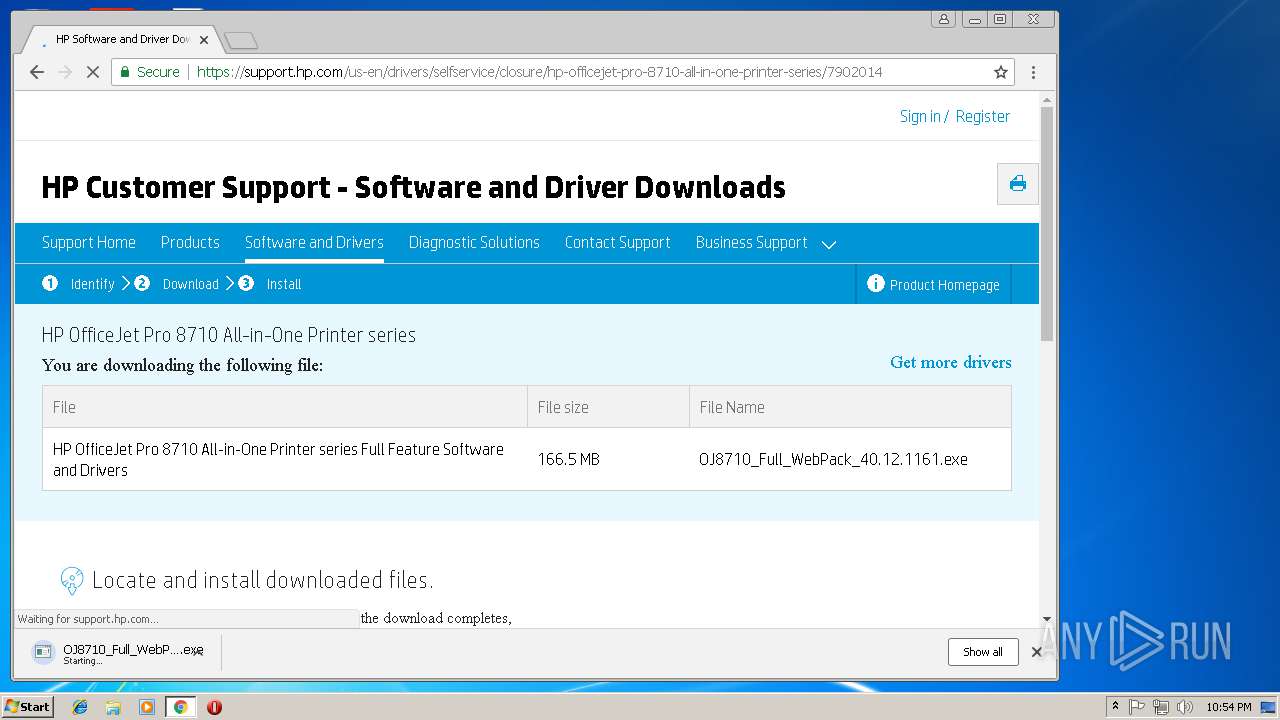Click the Get more drivers link
The width and height of the screenshot is (1280, 720).
pos(951,362)
